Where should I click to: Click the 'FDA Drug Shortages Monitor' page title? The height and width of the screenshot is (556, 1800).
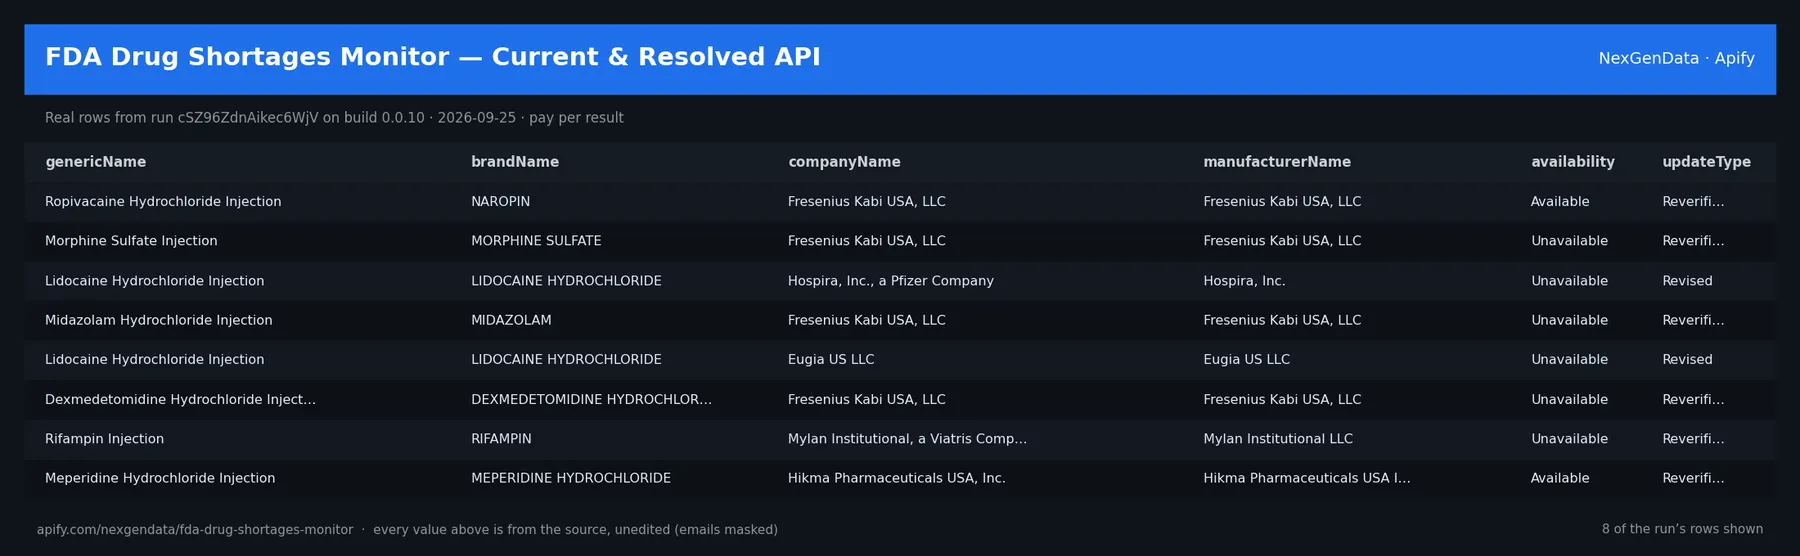432,57
